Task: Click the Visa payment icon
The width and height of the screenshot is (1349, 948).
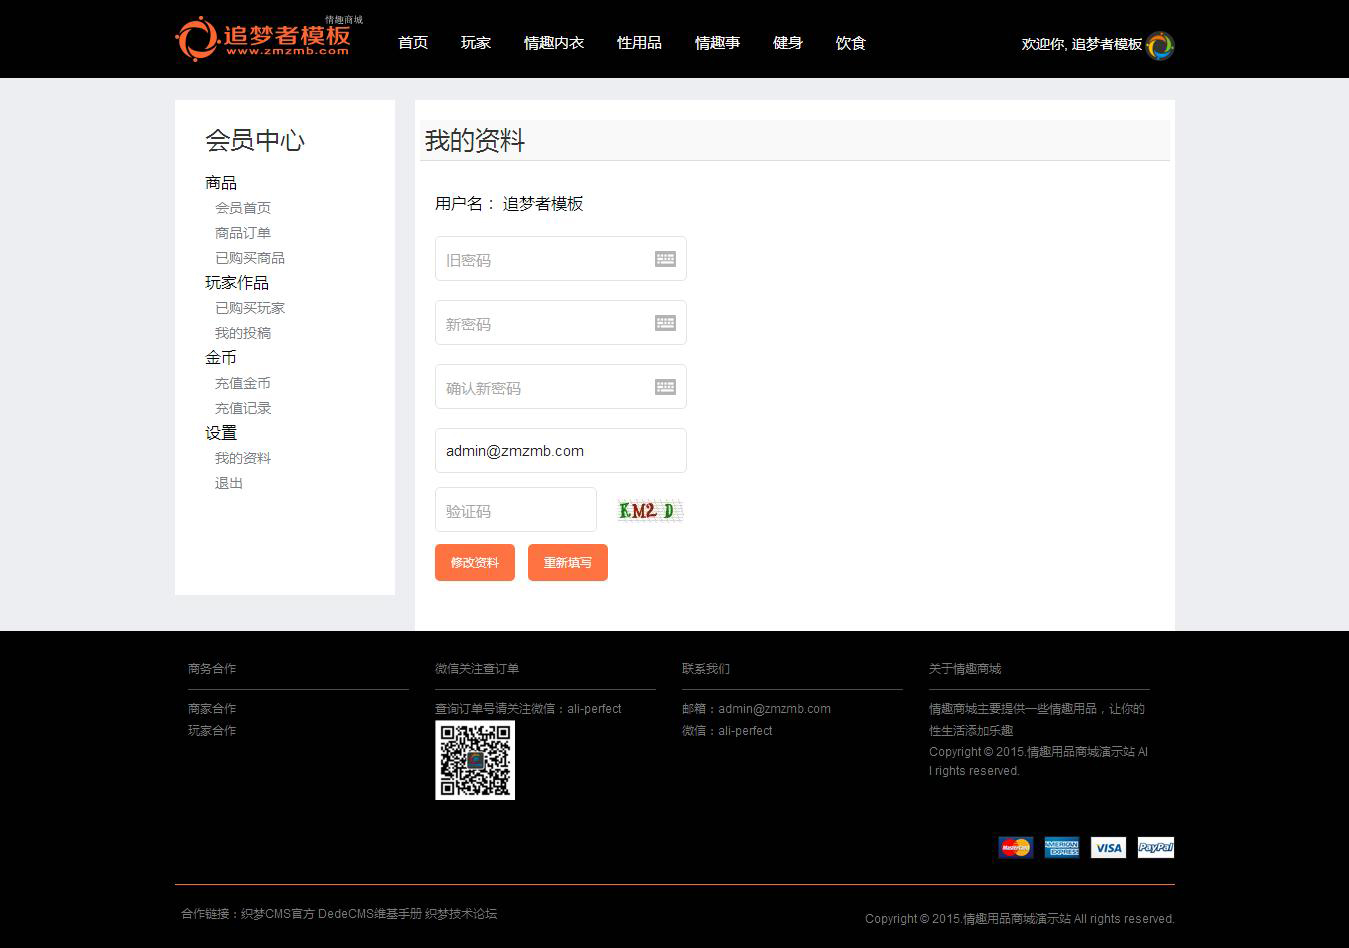Action: [x=1108, y=848]
